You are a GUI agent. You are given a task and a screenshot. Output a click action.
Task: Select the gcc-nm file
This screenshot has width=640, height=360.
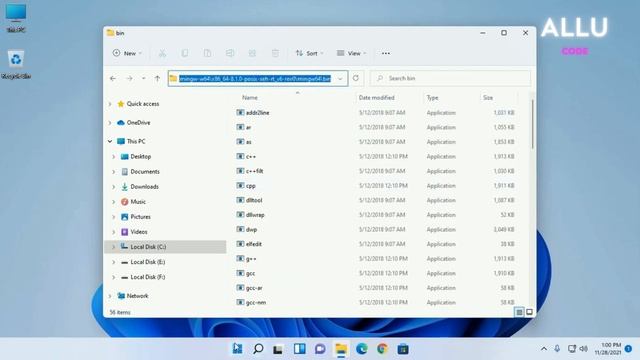(x=256, y=302)
